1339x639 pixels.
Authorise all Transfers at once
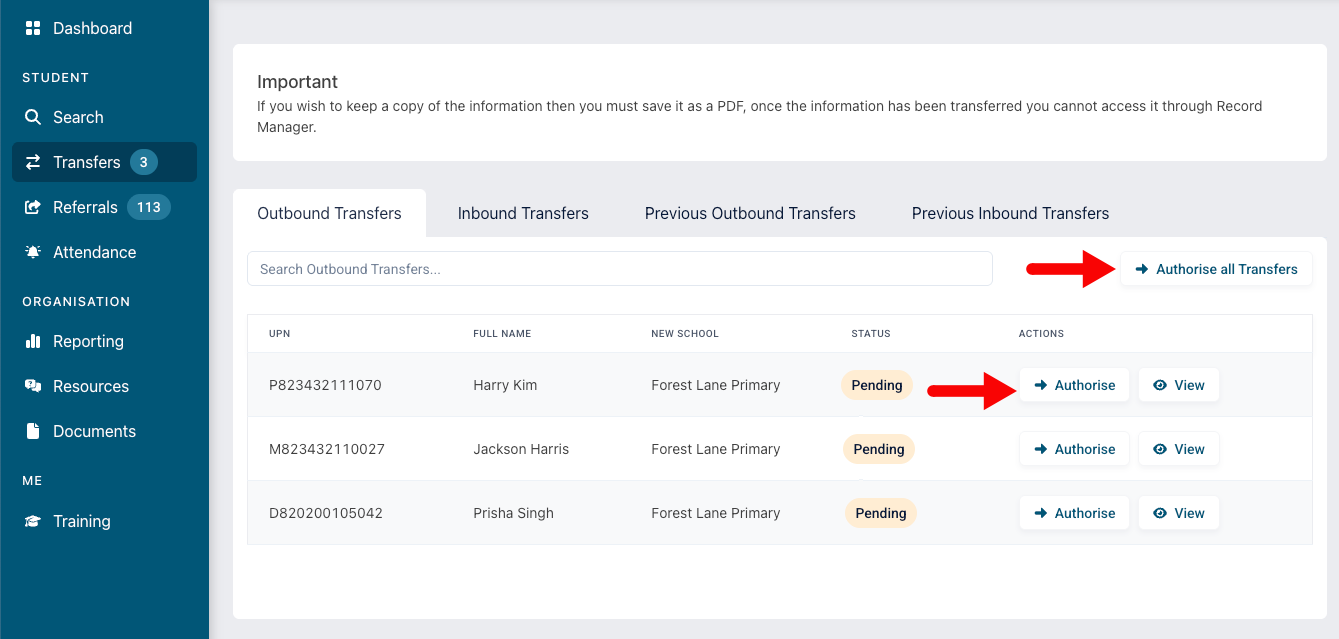[1216, 268]
